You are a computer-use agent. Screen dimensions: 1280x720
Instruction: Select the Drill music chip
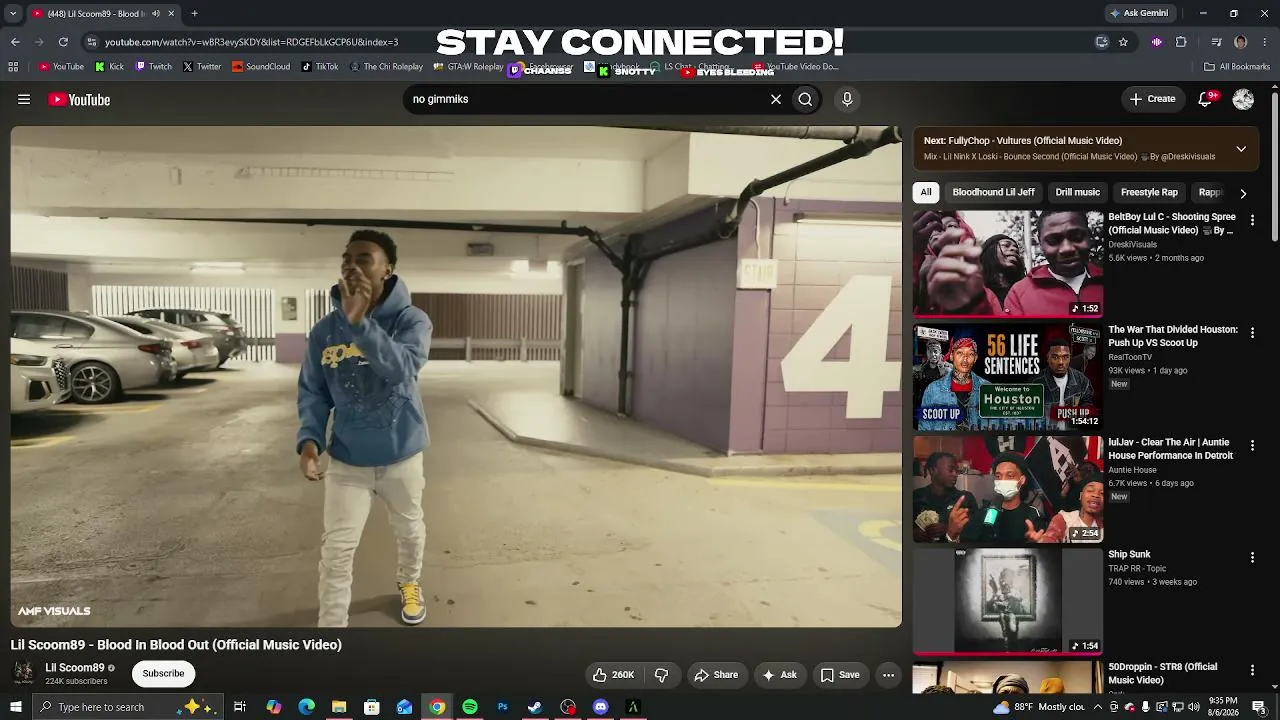tap(1077, 192)
